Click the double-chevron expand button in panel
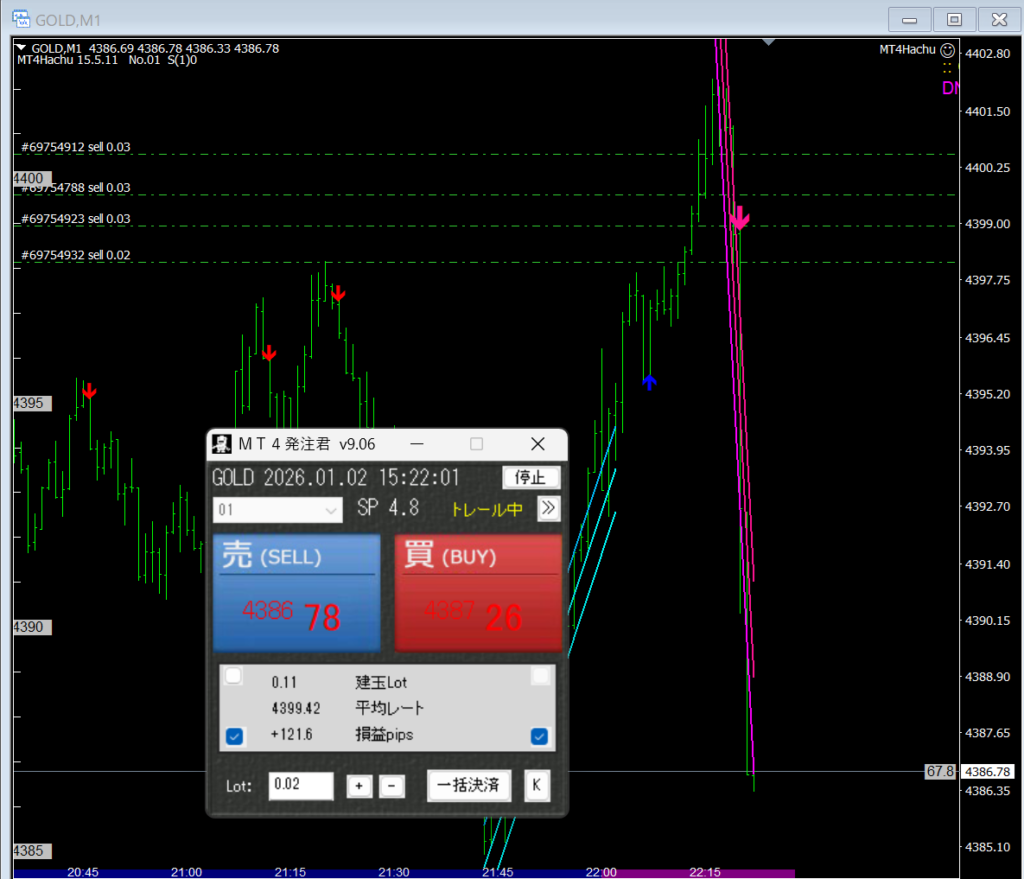 pos(548,508)
